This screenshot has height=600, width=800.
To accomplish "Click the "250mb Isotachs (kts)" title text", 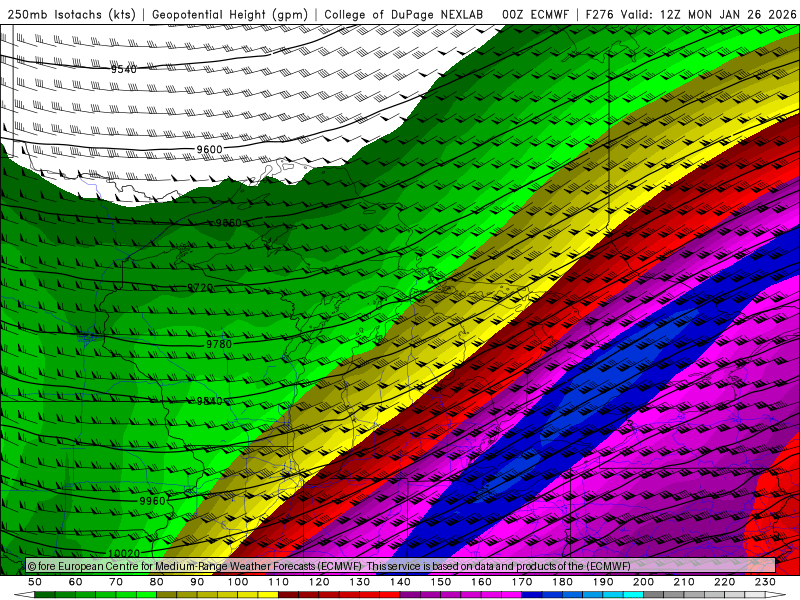I will coord(71,15).
